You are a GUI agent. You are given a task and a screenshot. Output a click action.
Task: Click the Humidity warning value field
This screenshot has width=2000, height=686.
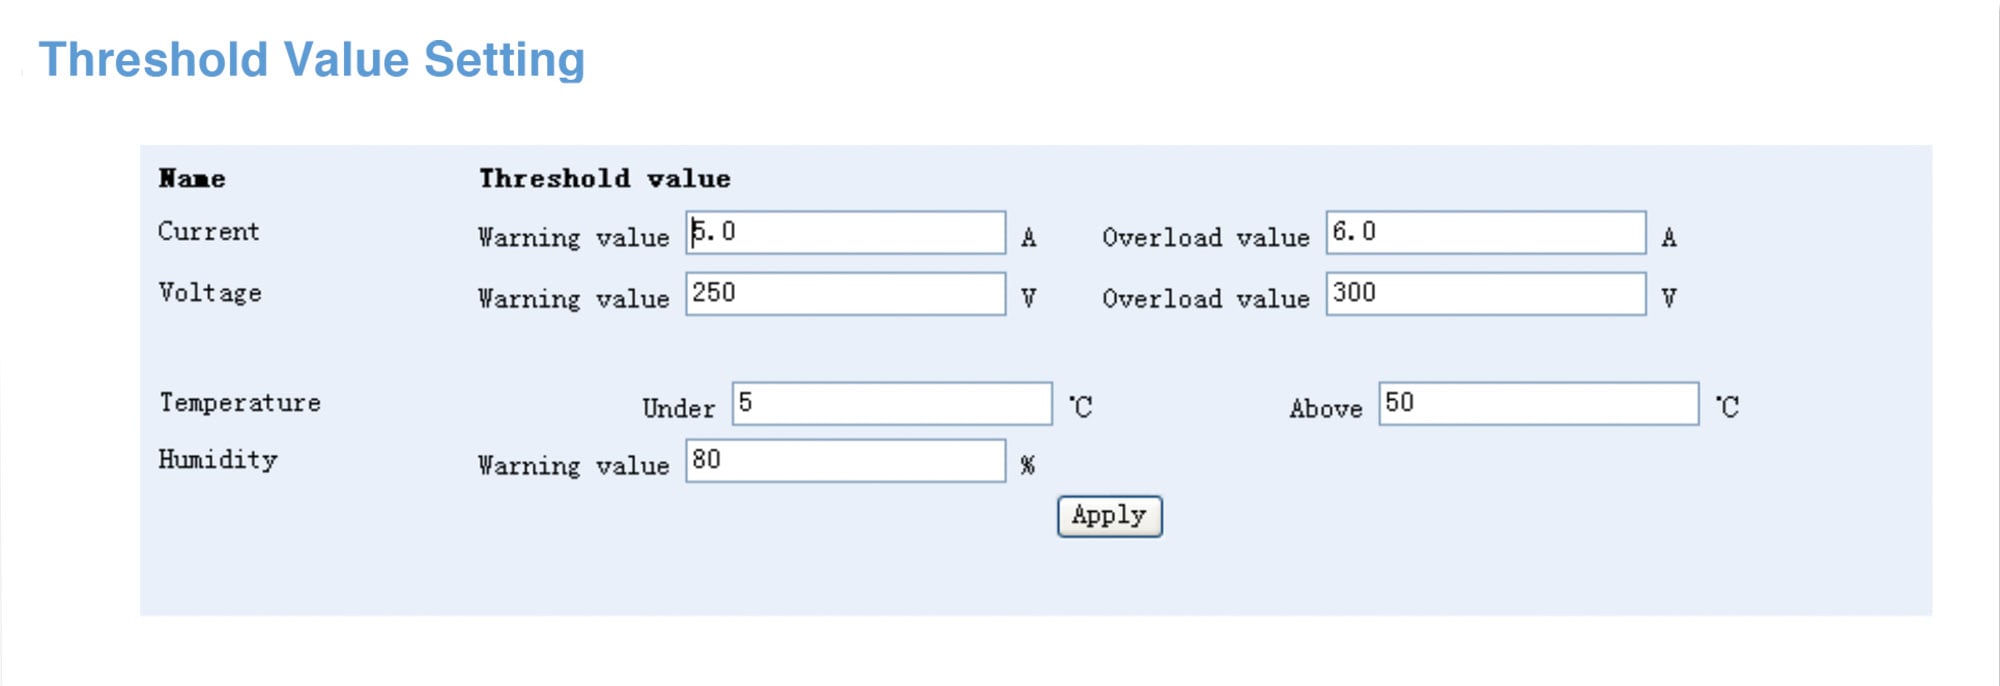coord(845,461)
